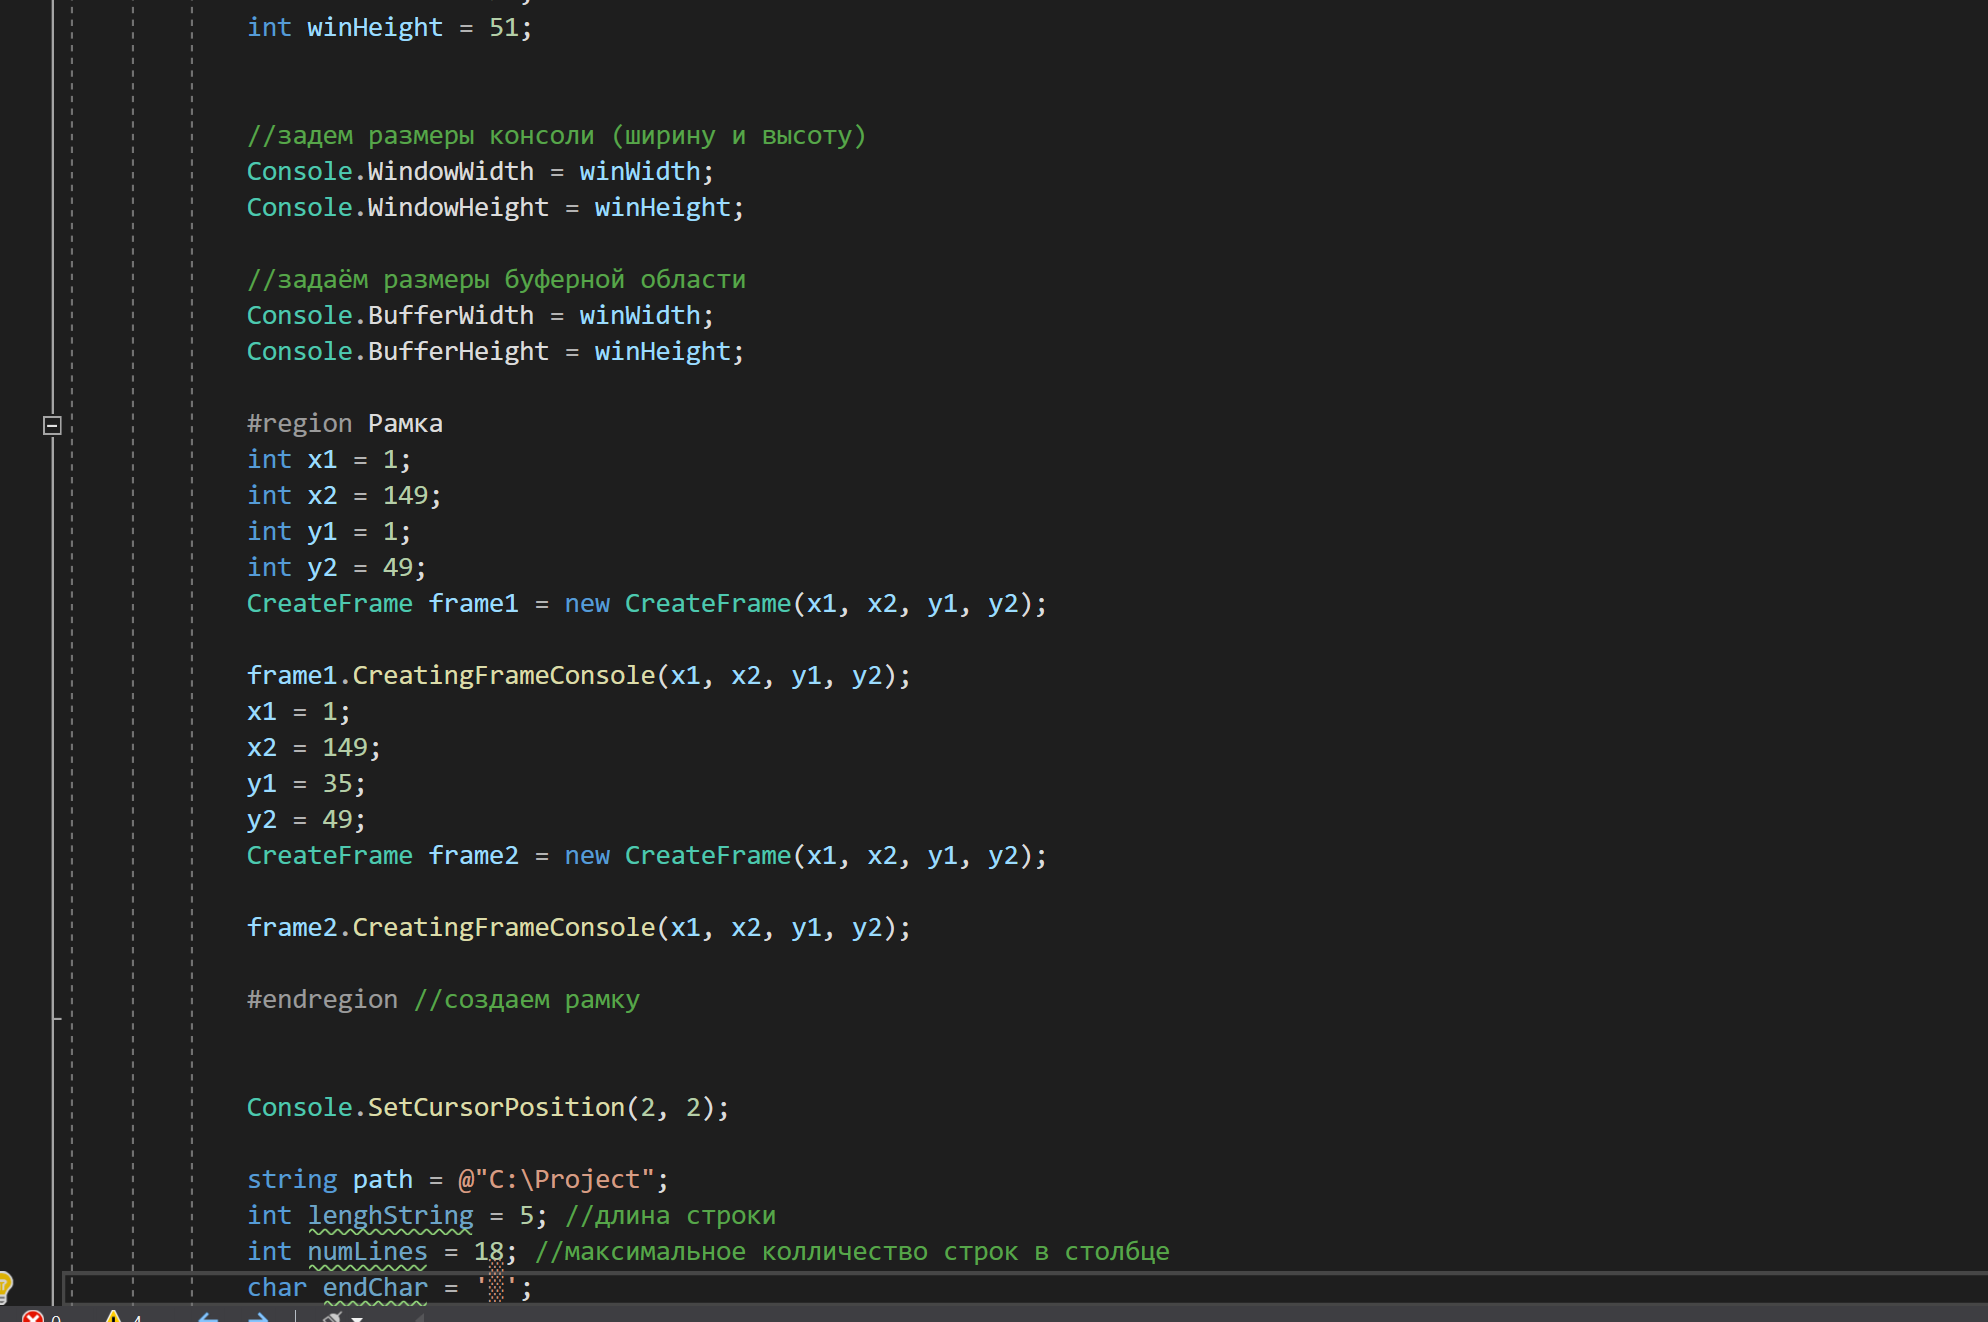Click the winHeight declaration value 51
The height and width of the screenshot is (1322, 1988).
click(503, 27)
